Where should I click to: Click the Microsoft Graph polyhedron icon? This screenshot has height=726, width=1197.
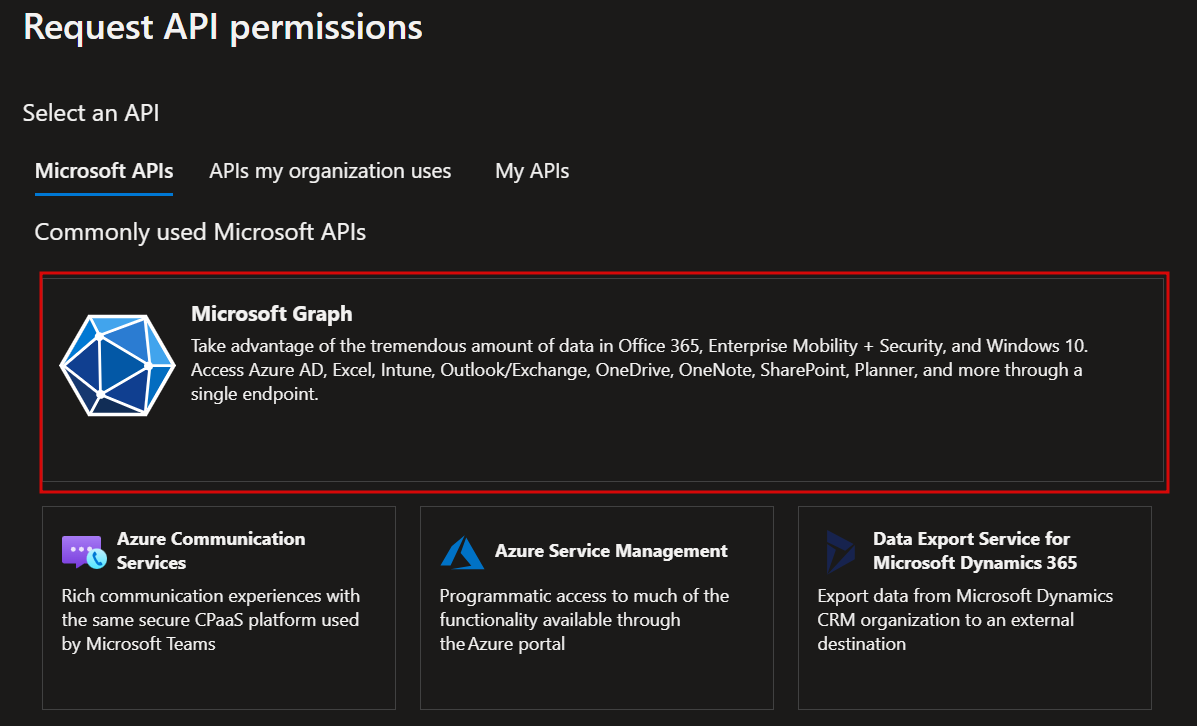(118, 366)
